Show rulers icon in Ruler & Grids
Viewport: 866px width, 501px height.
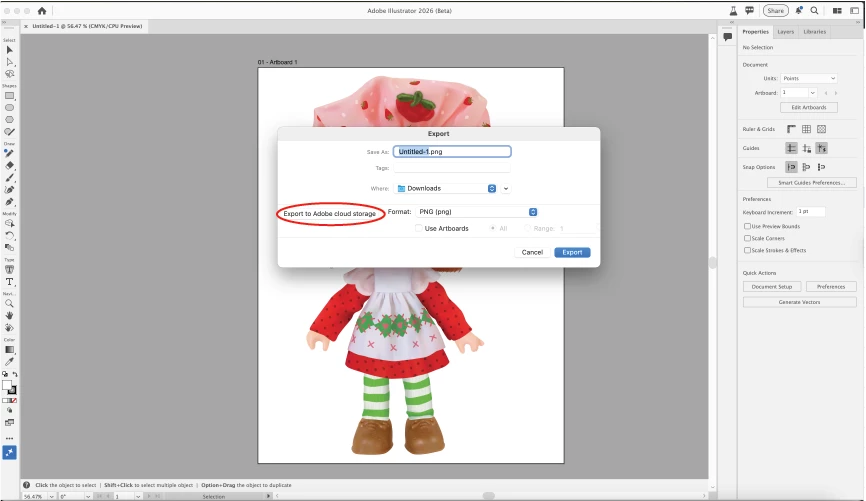pos(791,129)
